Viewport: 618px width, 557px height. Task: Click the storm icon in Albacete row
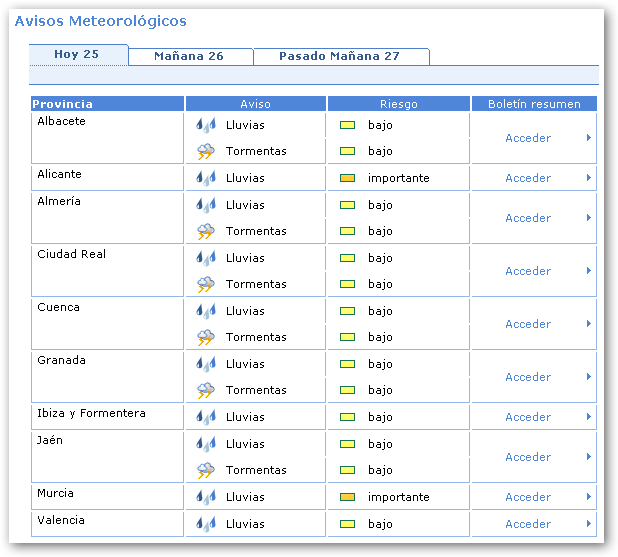[x=206, y=152]
